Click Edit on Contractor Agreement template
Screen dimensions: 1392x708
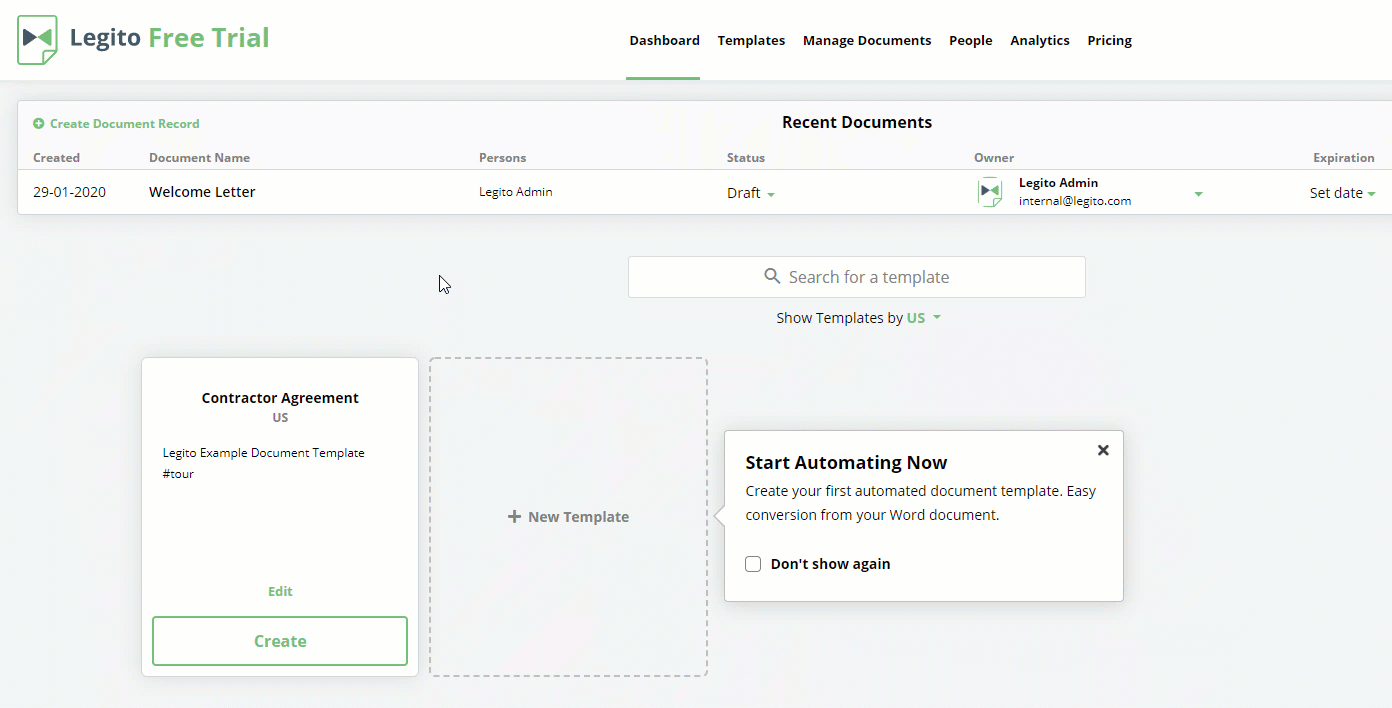pyautogui.click(x=280, y=592)
